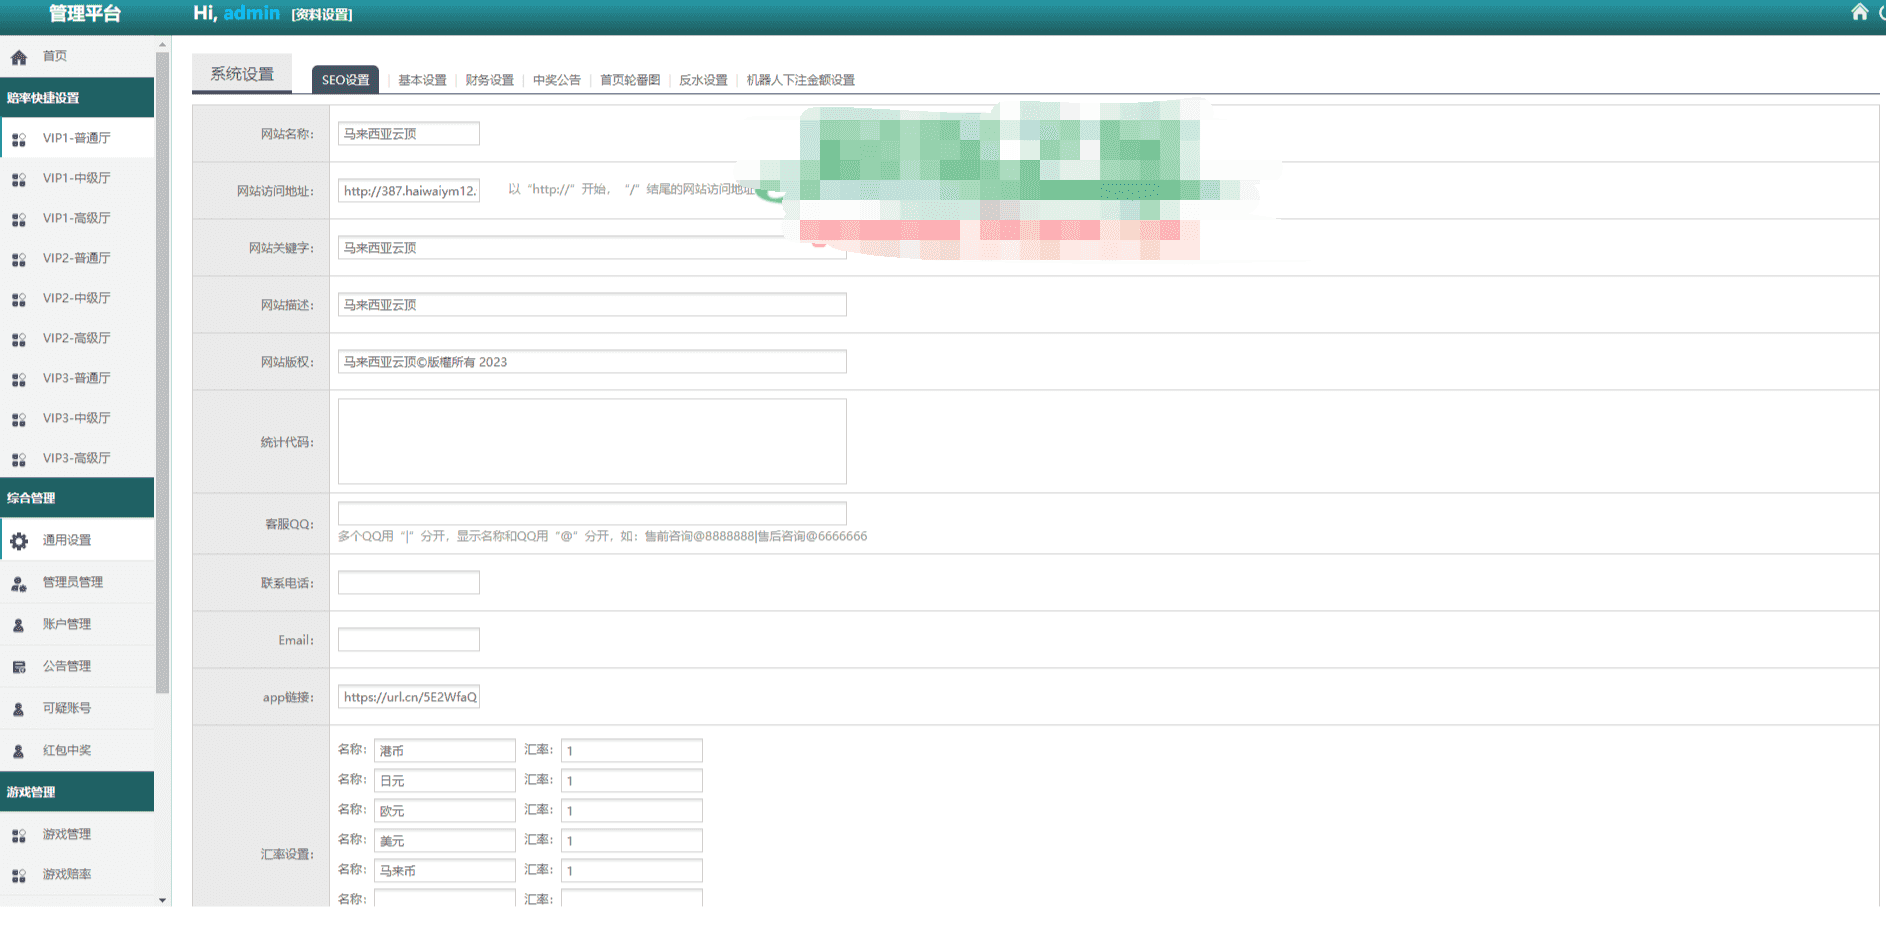Click the house icon beside 首页
This screenshot has width=1886, height=936.
19,57
